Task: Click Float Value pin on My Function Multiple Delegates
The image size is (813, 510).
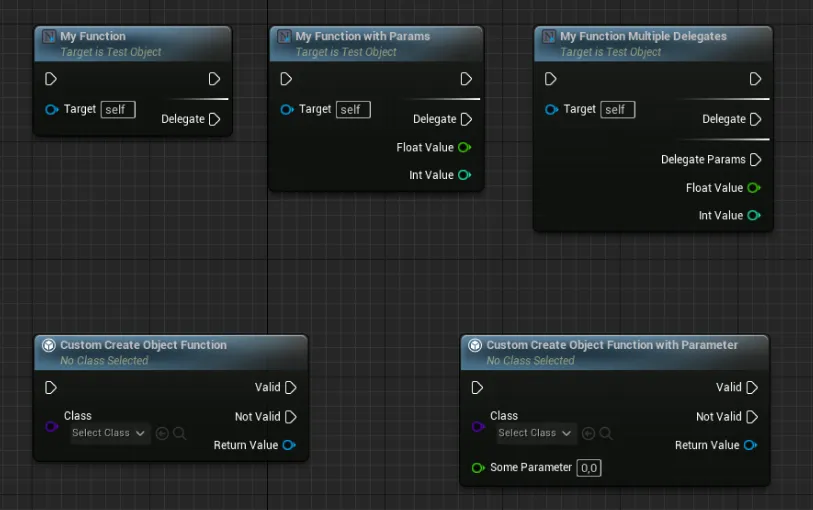Action: 754,188
